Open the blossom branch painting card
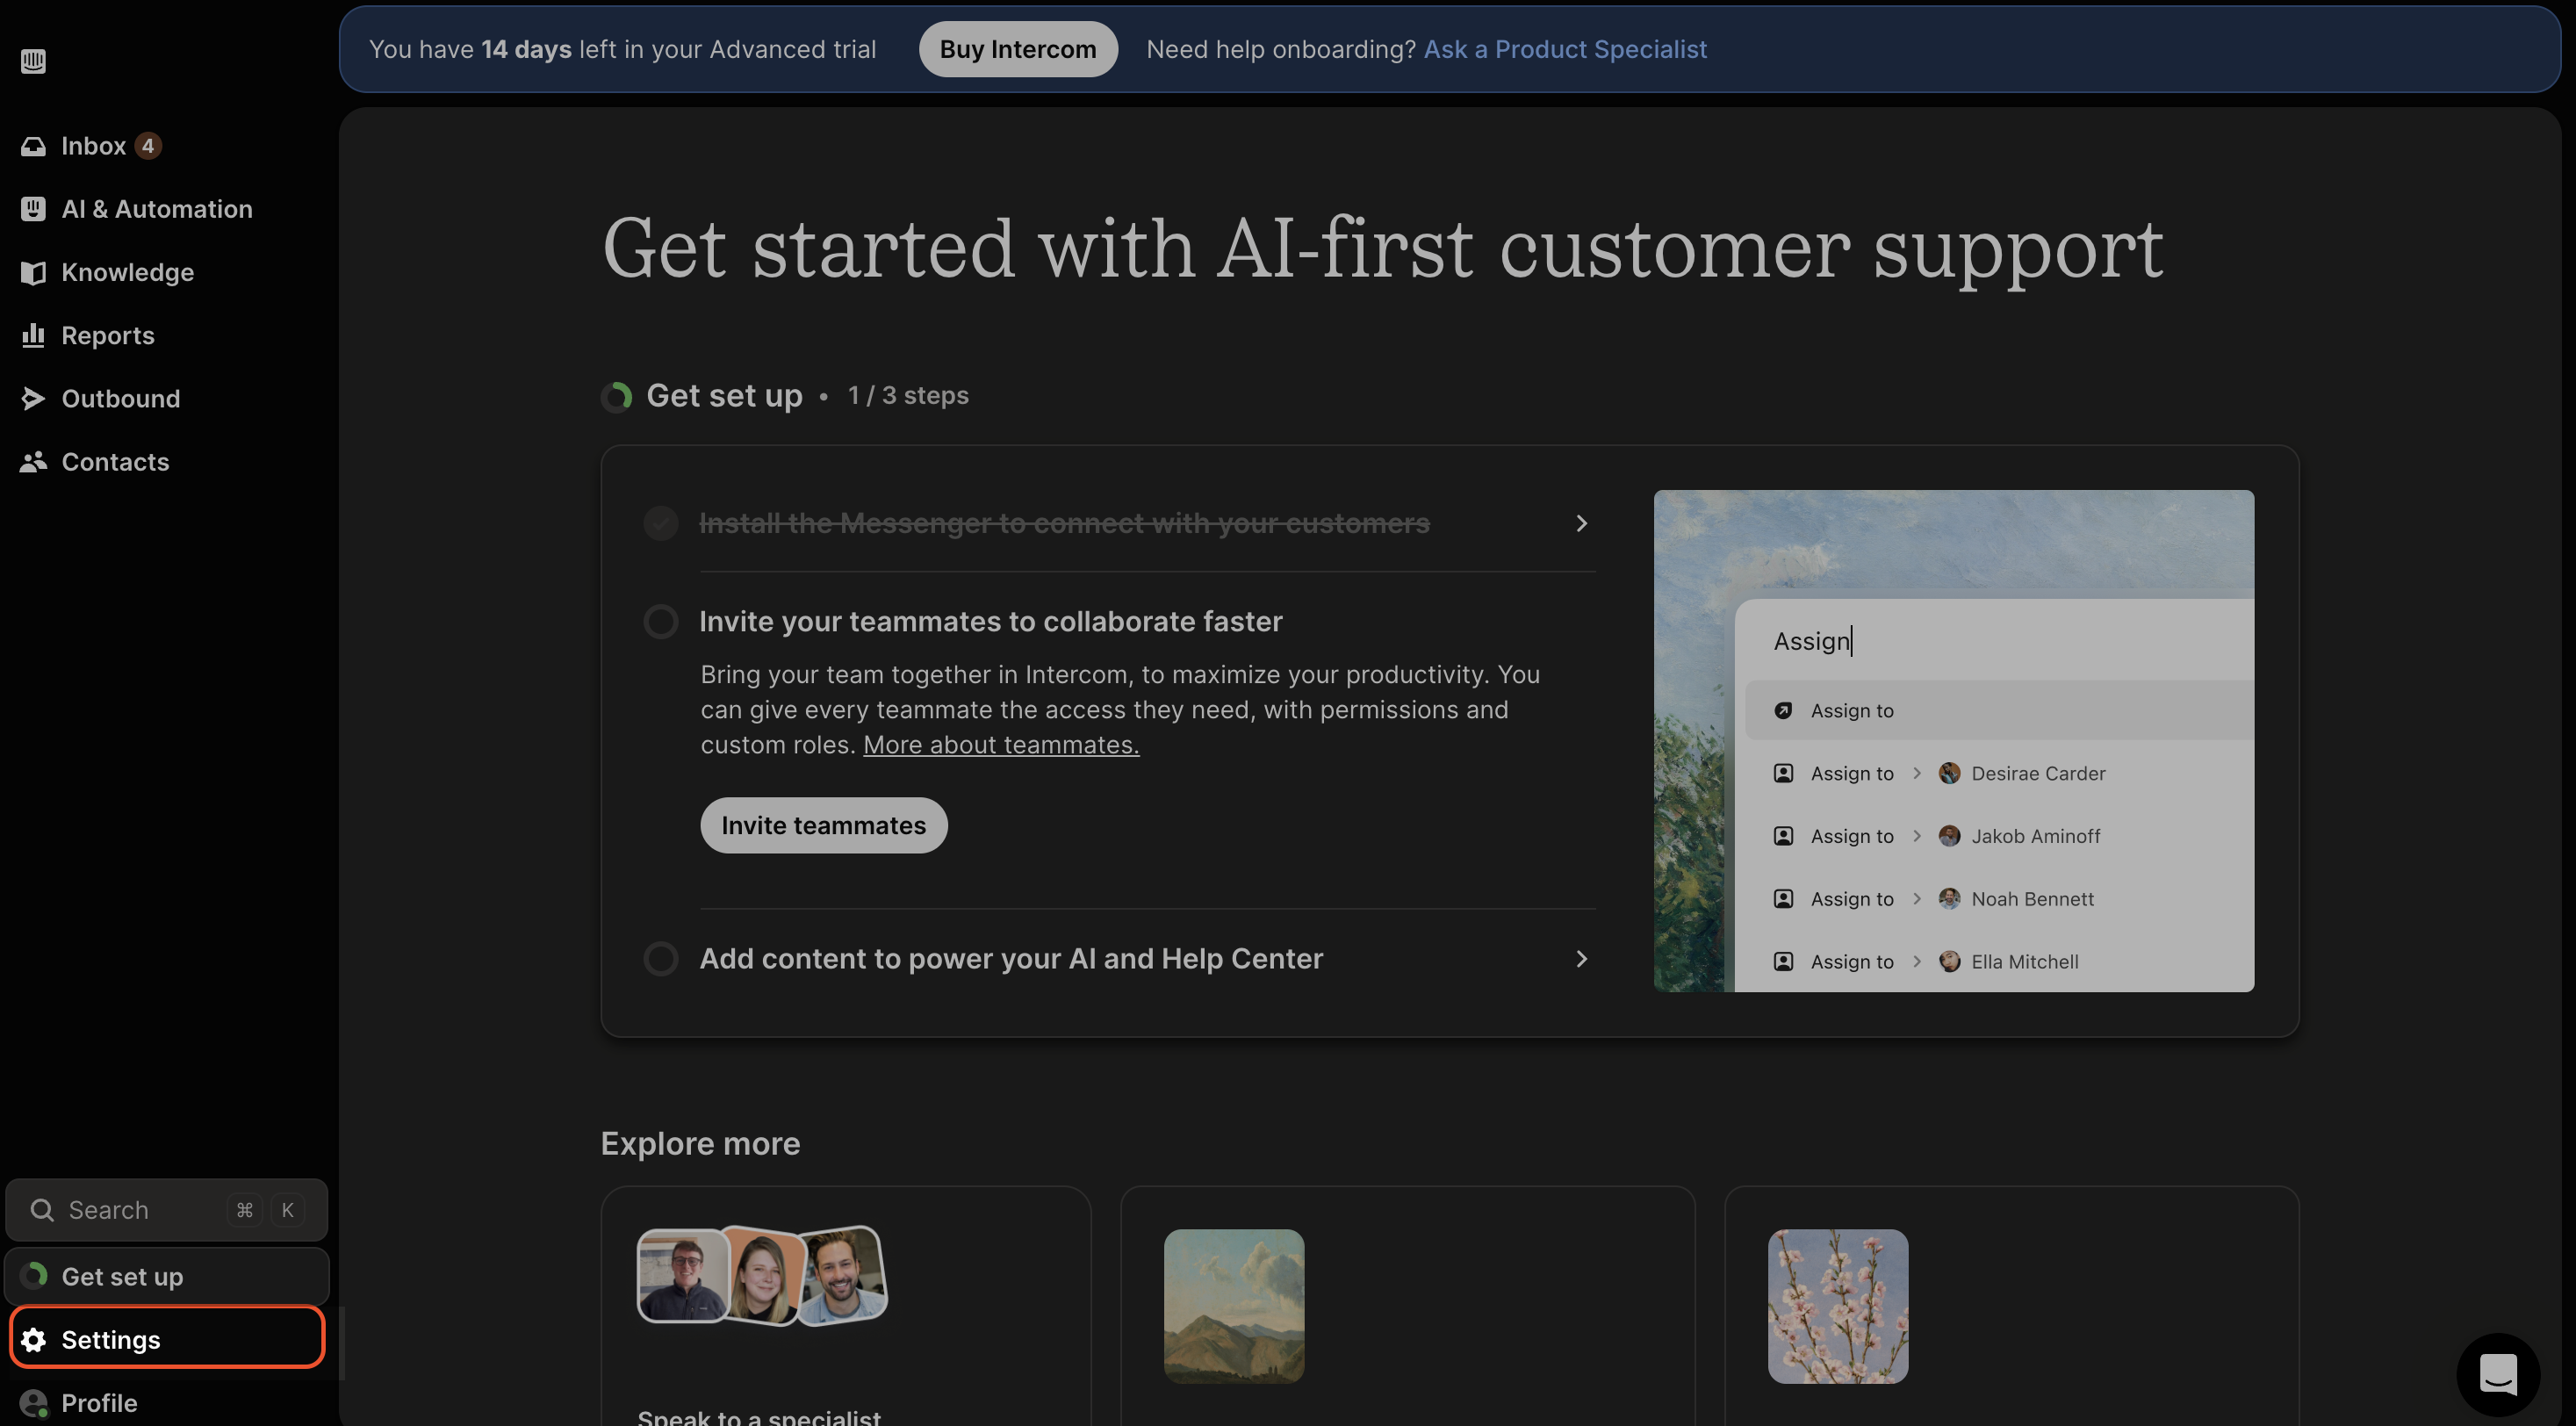2576x1426 pixels. pos(1837,1306)
